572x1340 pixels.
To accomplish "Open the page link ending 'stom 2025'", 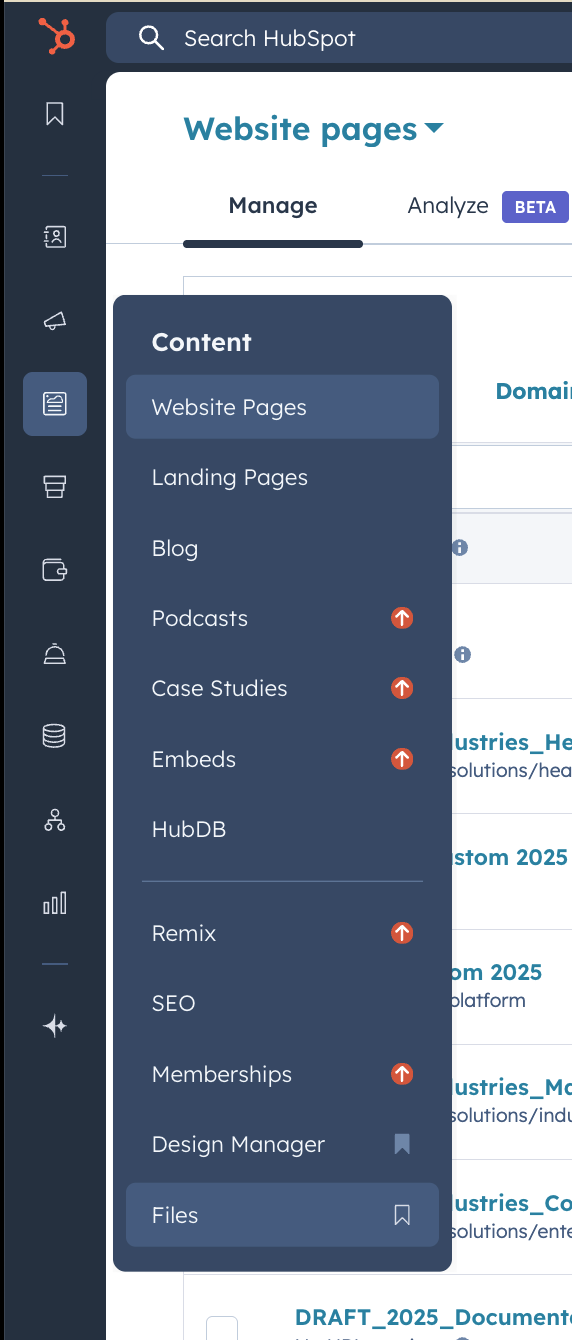I will pos(511,857).
